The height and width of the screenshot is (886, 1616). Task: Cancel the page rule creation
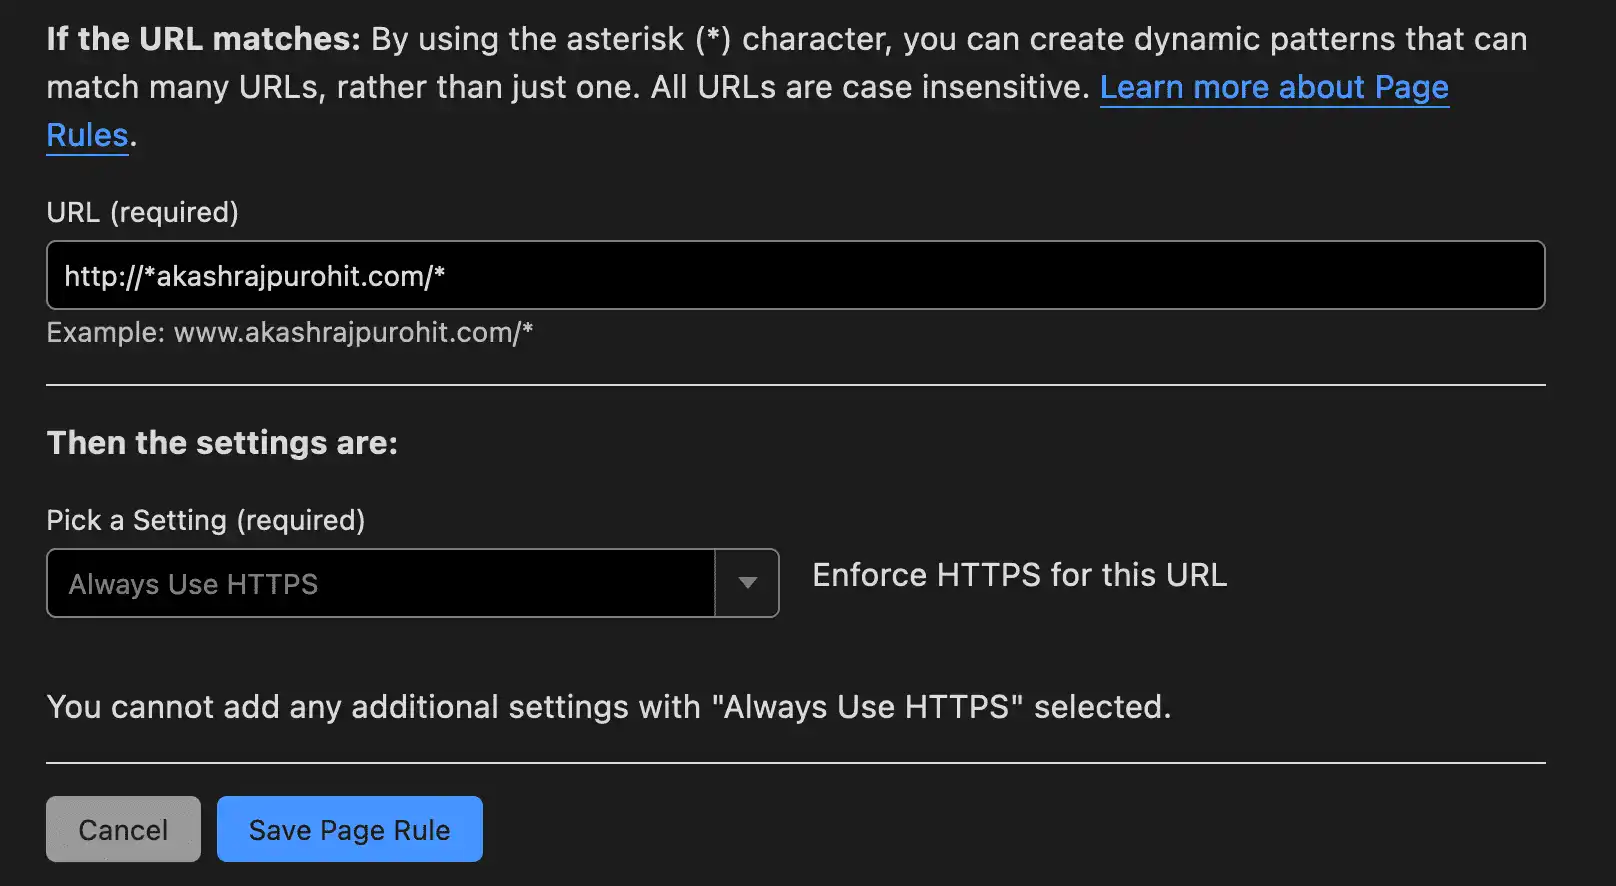point(123,829)
